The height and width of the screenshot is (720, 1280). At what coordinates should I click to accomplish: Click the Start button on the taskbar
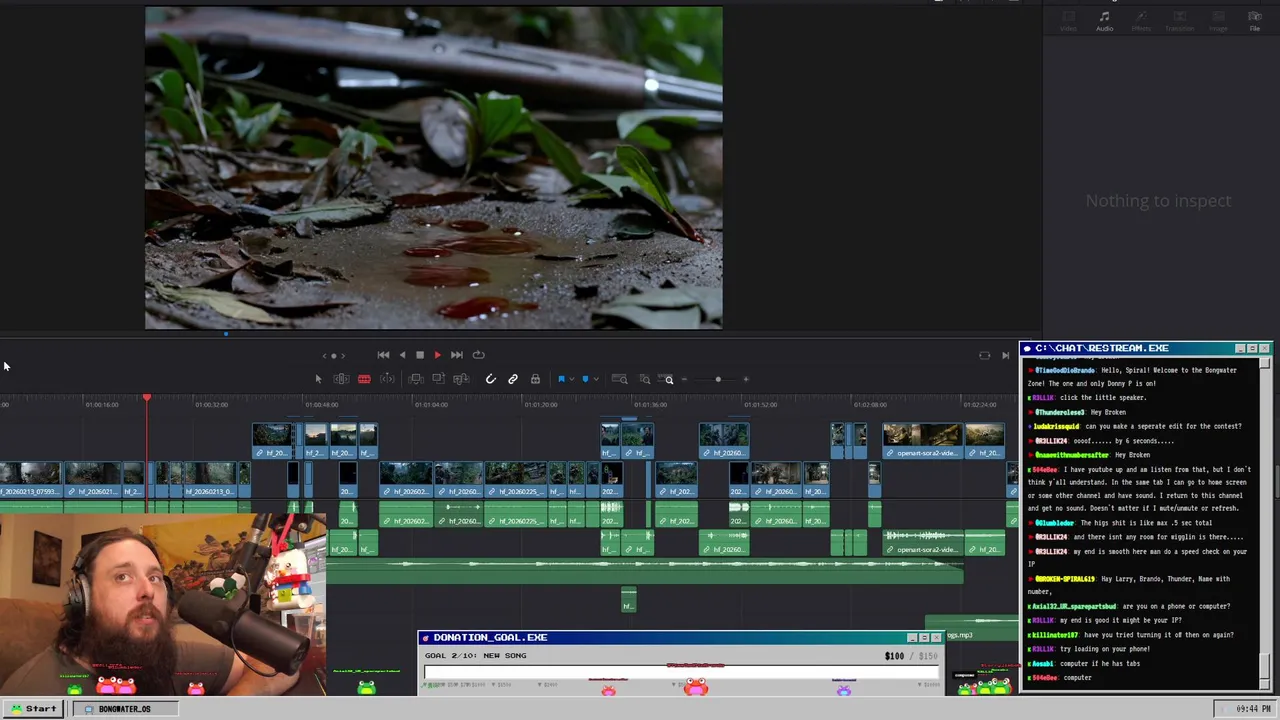[34, 708]
